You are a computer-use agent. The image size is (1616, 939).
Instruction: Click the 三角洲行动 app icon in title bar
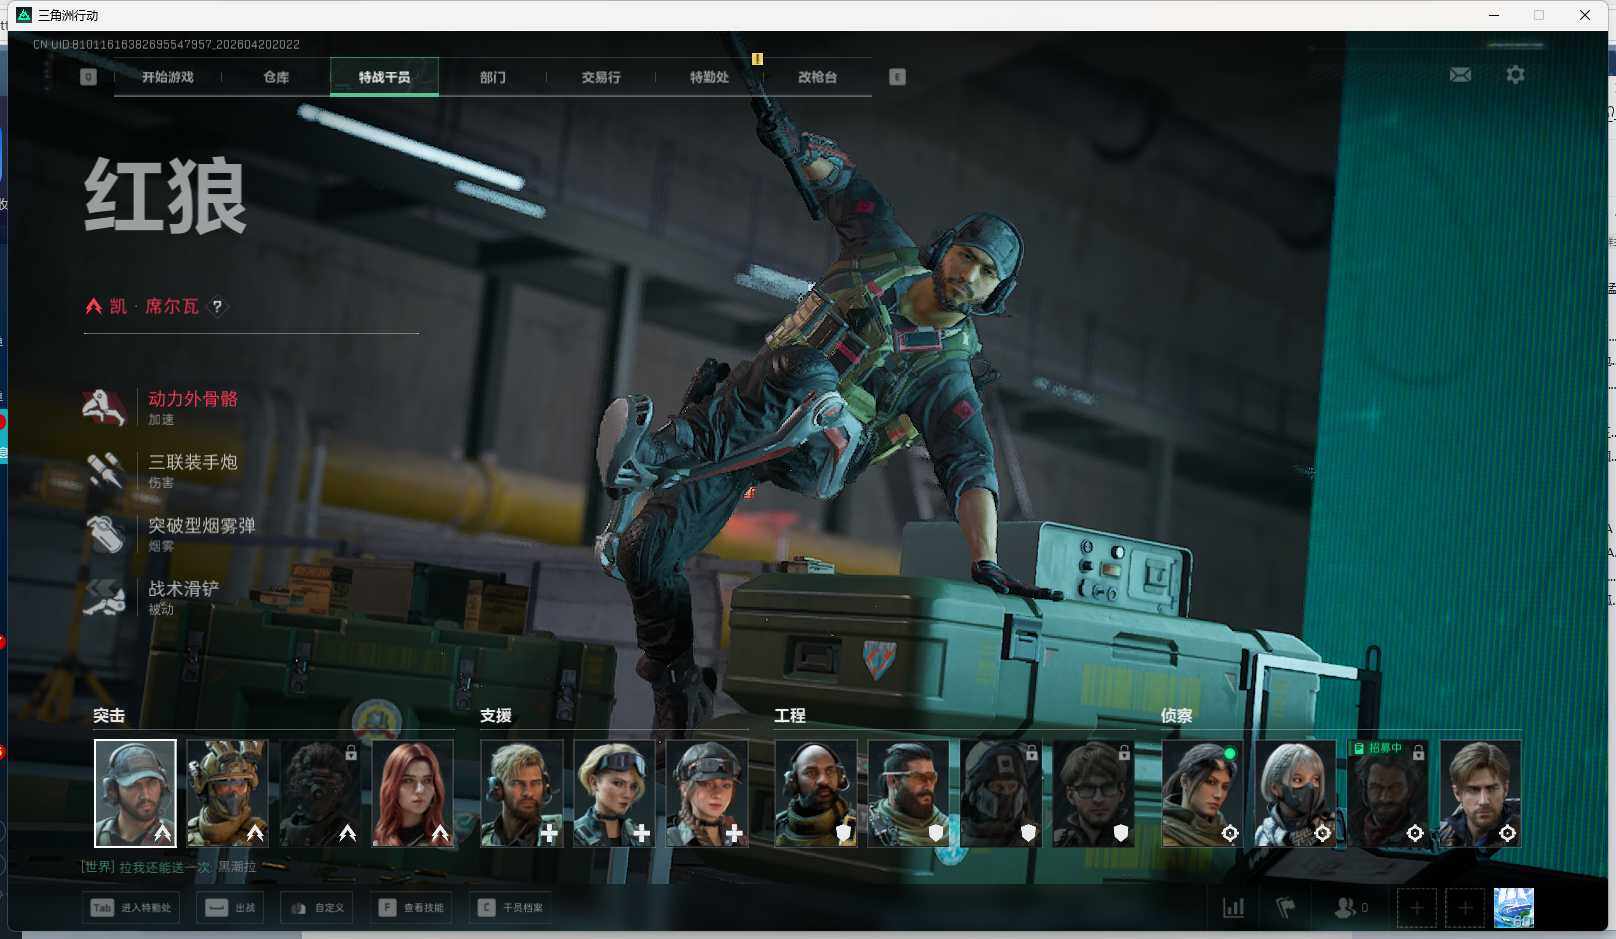[24, 15]
